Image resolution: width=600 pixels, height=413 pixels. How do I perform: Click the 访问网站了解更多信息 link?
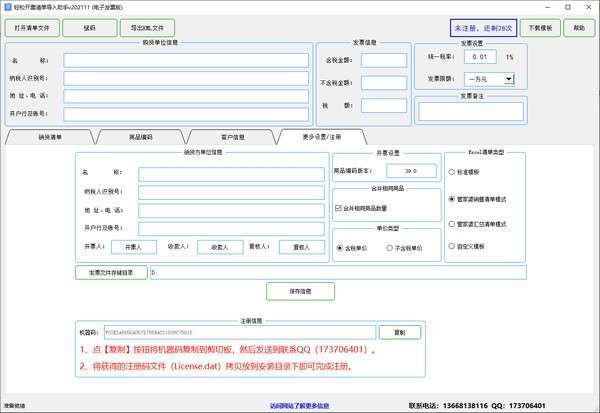[300, 406]
